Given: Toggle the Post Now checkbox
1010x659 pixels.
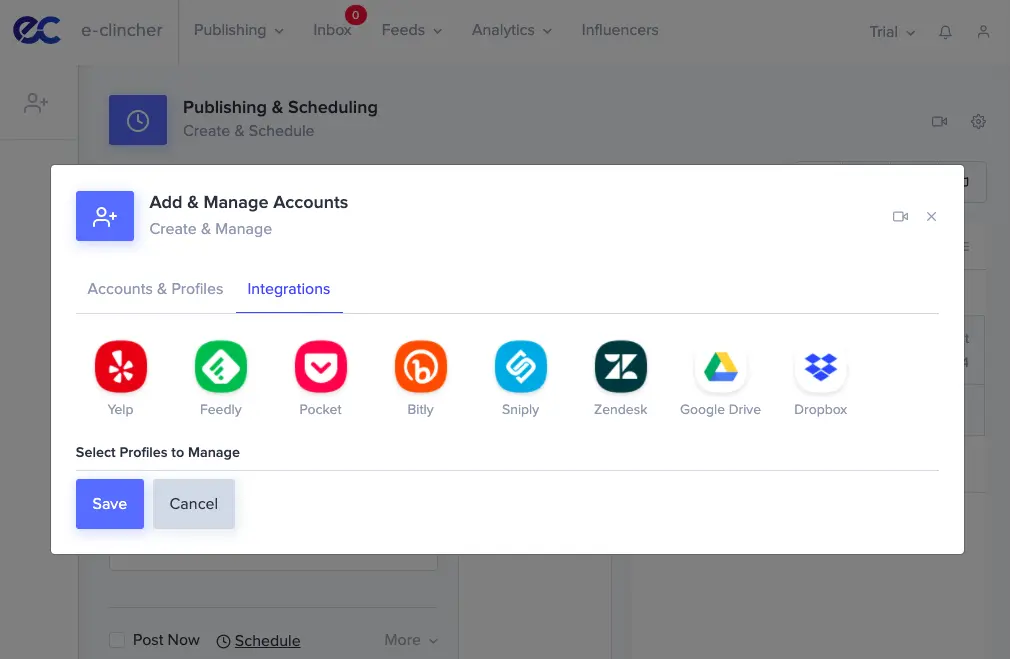Looking at the screenshot, I should tap(117, 640).
